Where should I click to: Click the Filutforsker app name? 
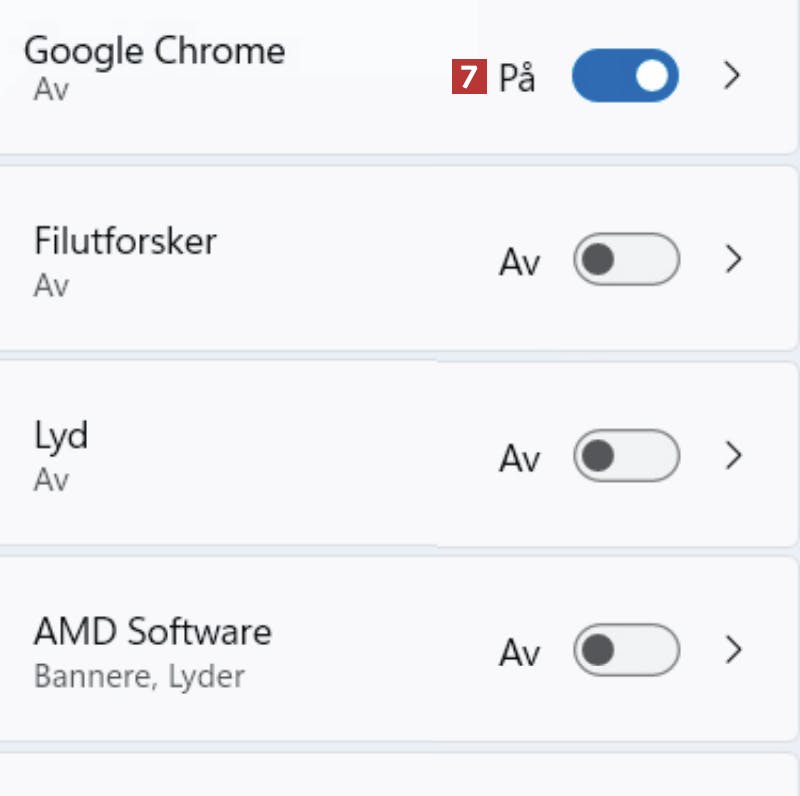[x=125, y=241]
